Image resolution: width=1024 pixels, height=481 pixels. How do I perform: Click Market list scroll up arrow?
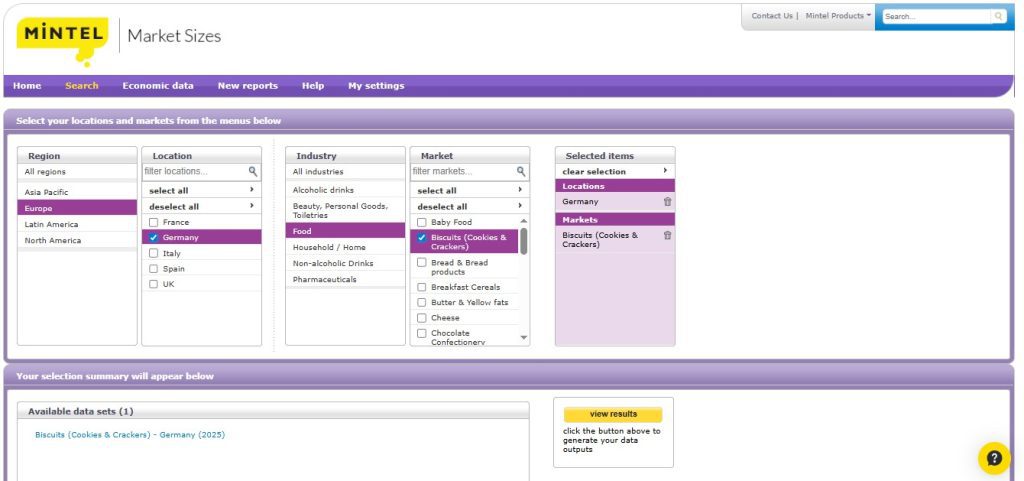point(524,221)
